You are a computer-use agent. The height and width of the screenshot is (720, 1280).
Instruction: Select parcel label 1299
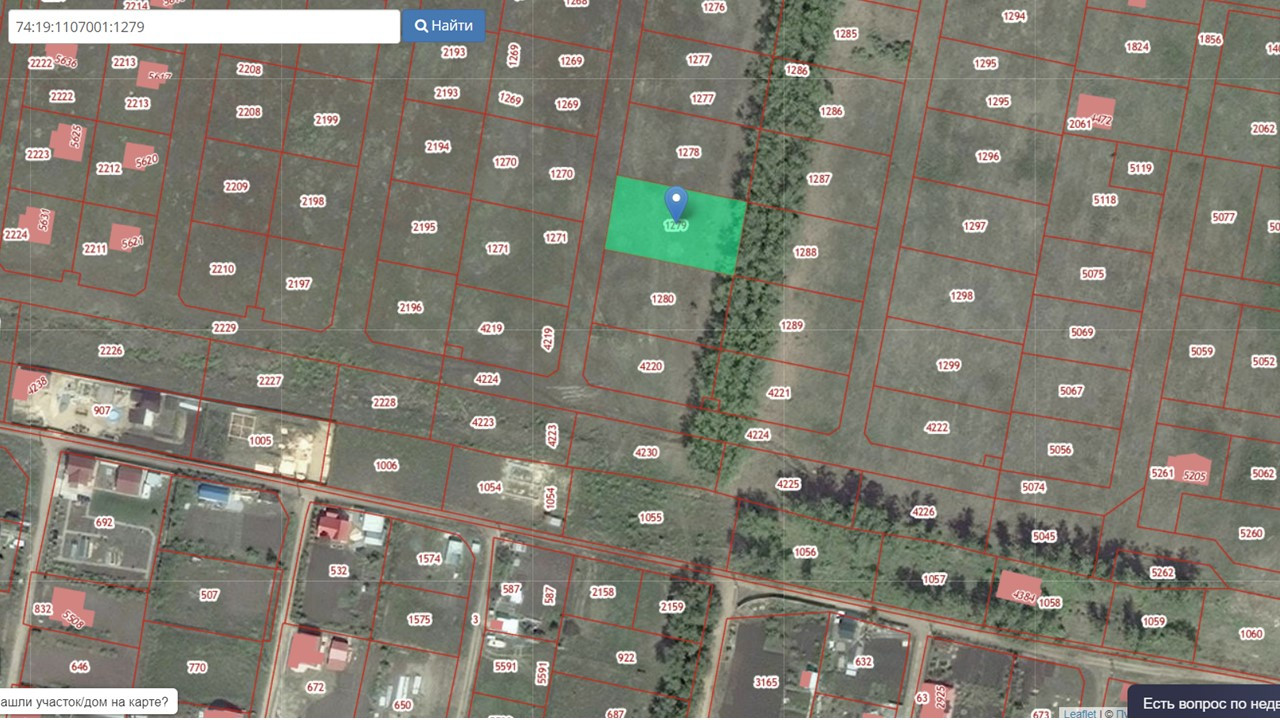948,366
